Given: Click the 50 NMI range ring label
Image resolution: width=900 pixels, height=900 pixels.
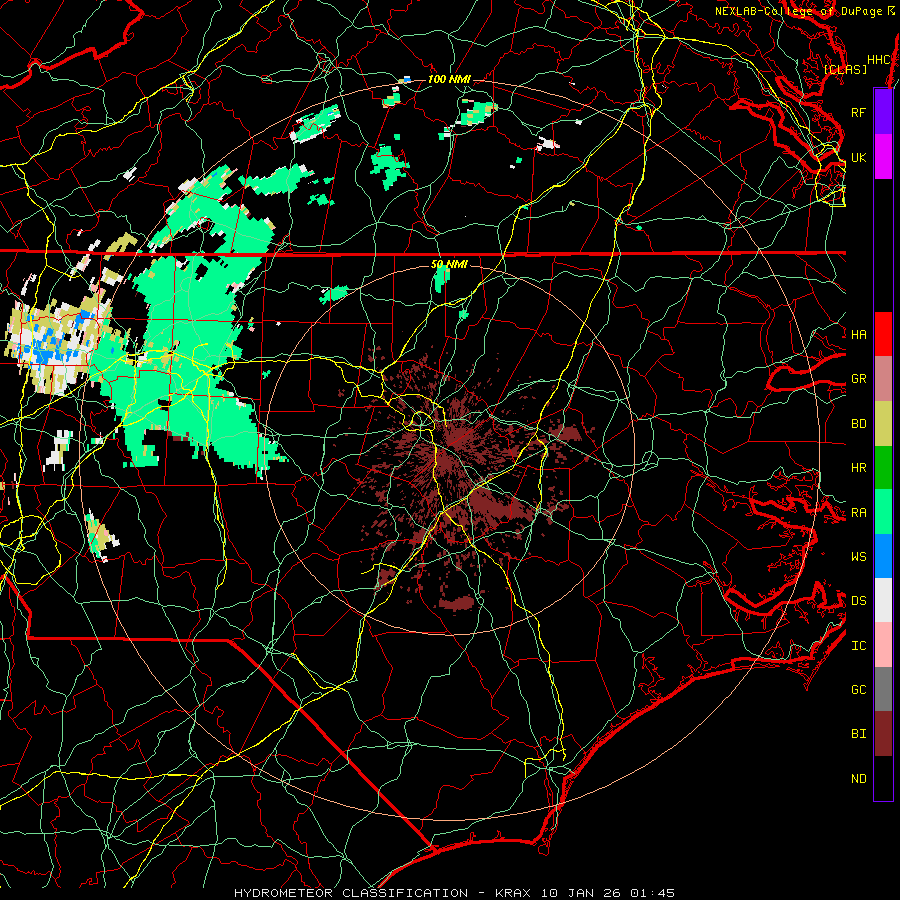Looking at the screenshot, I should coord(449,264).
